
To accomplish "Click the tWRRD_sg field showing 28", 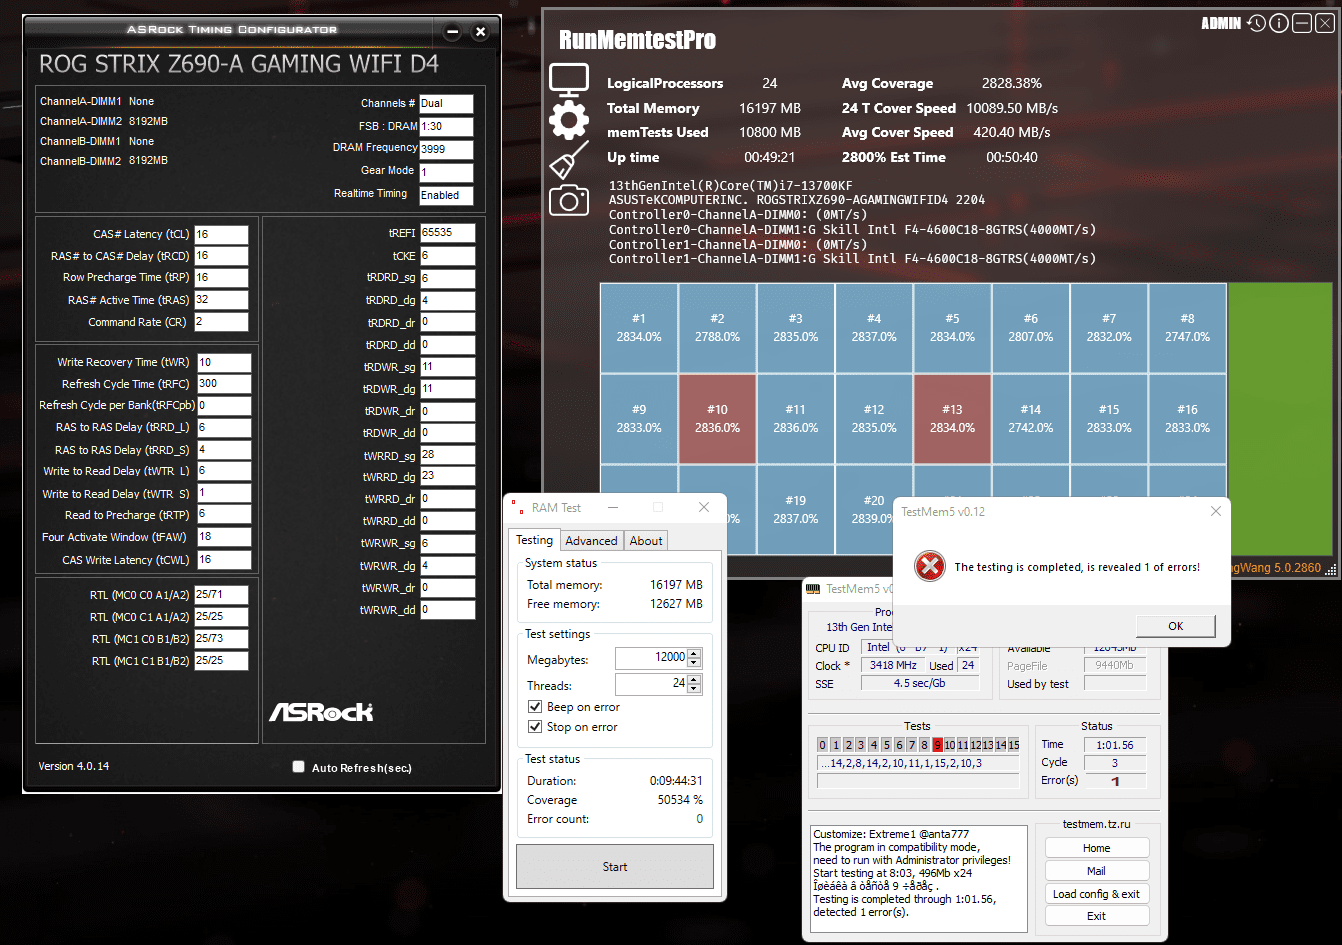I will [x=447, y=455].
